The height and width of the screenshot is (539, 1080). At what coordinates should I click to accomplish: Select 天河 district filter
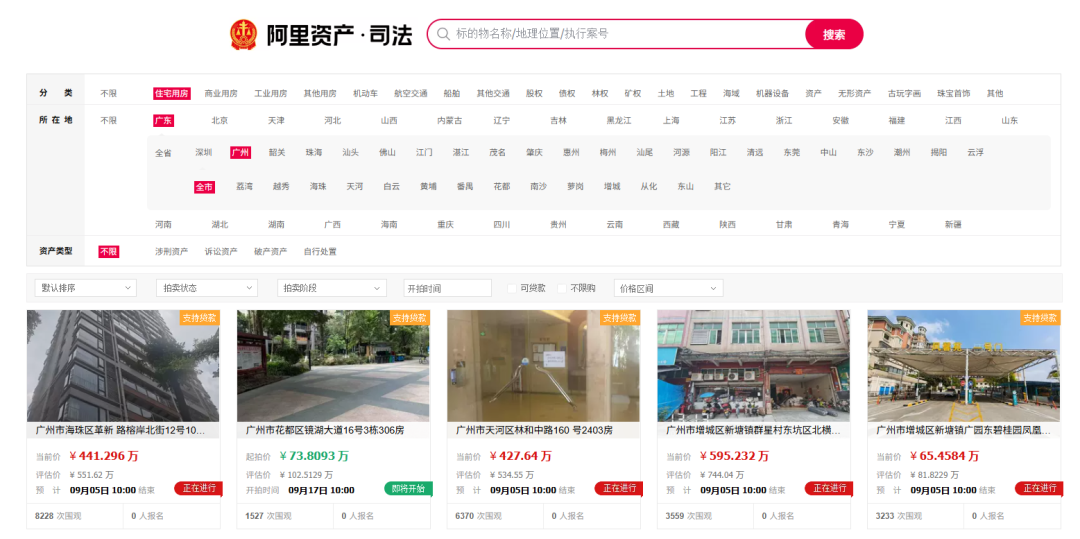point(355,187)
